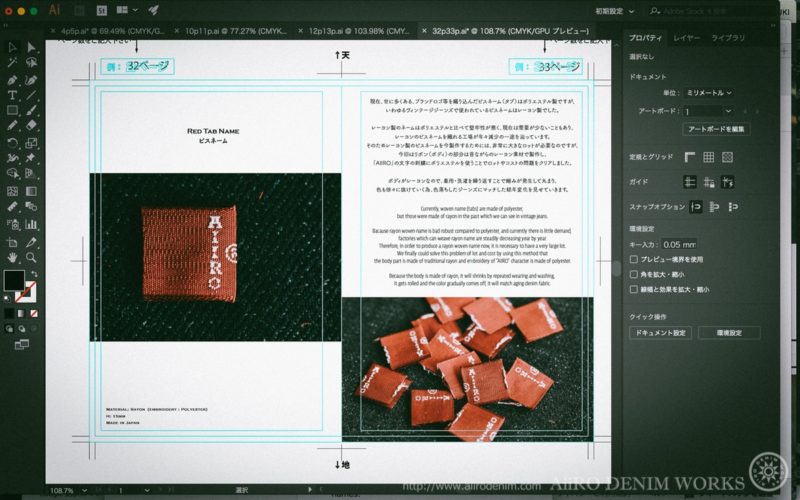This screenshot has height=500, width=800.
Task: Select the Symbol Sprayer tool
Action: (12, 224)
